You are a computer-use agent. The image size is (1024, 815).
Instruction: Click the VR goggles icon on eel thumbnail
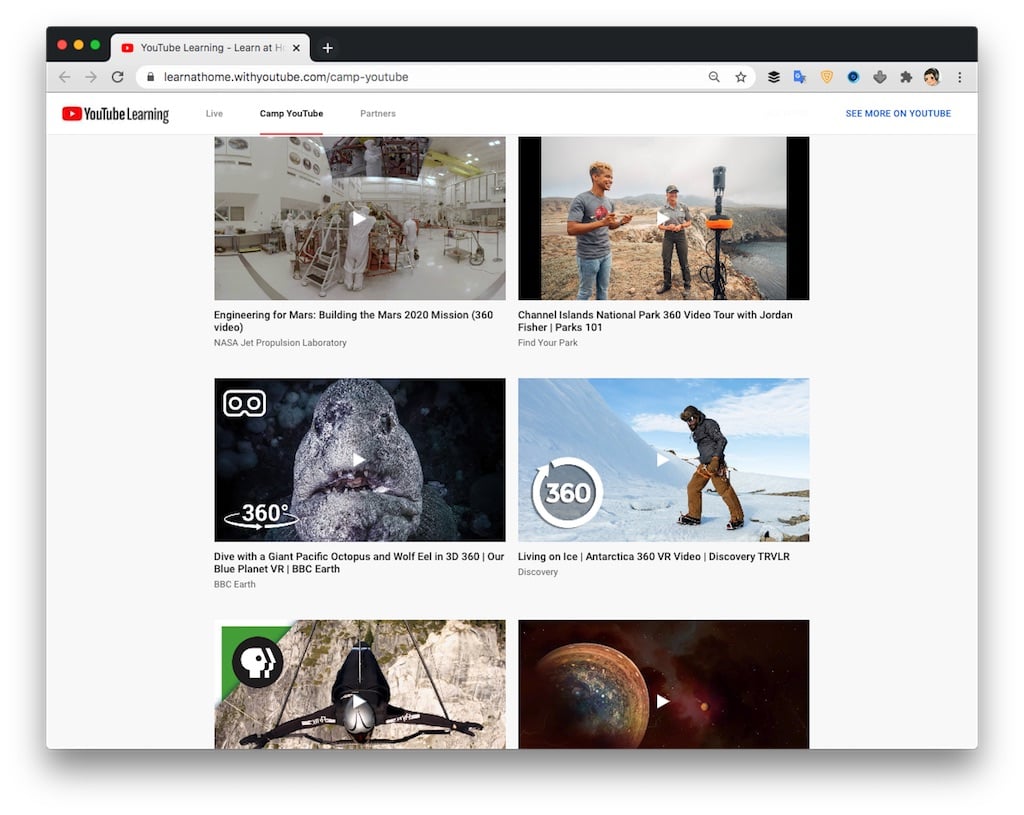[244, 403]
